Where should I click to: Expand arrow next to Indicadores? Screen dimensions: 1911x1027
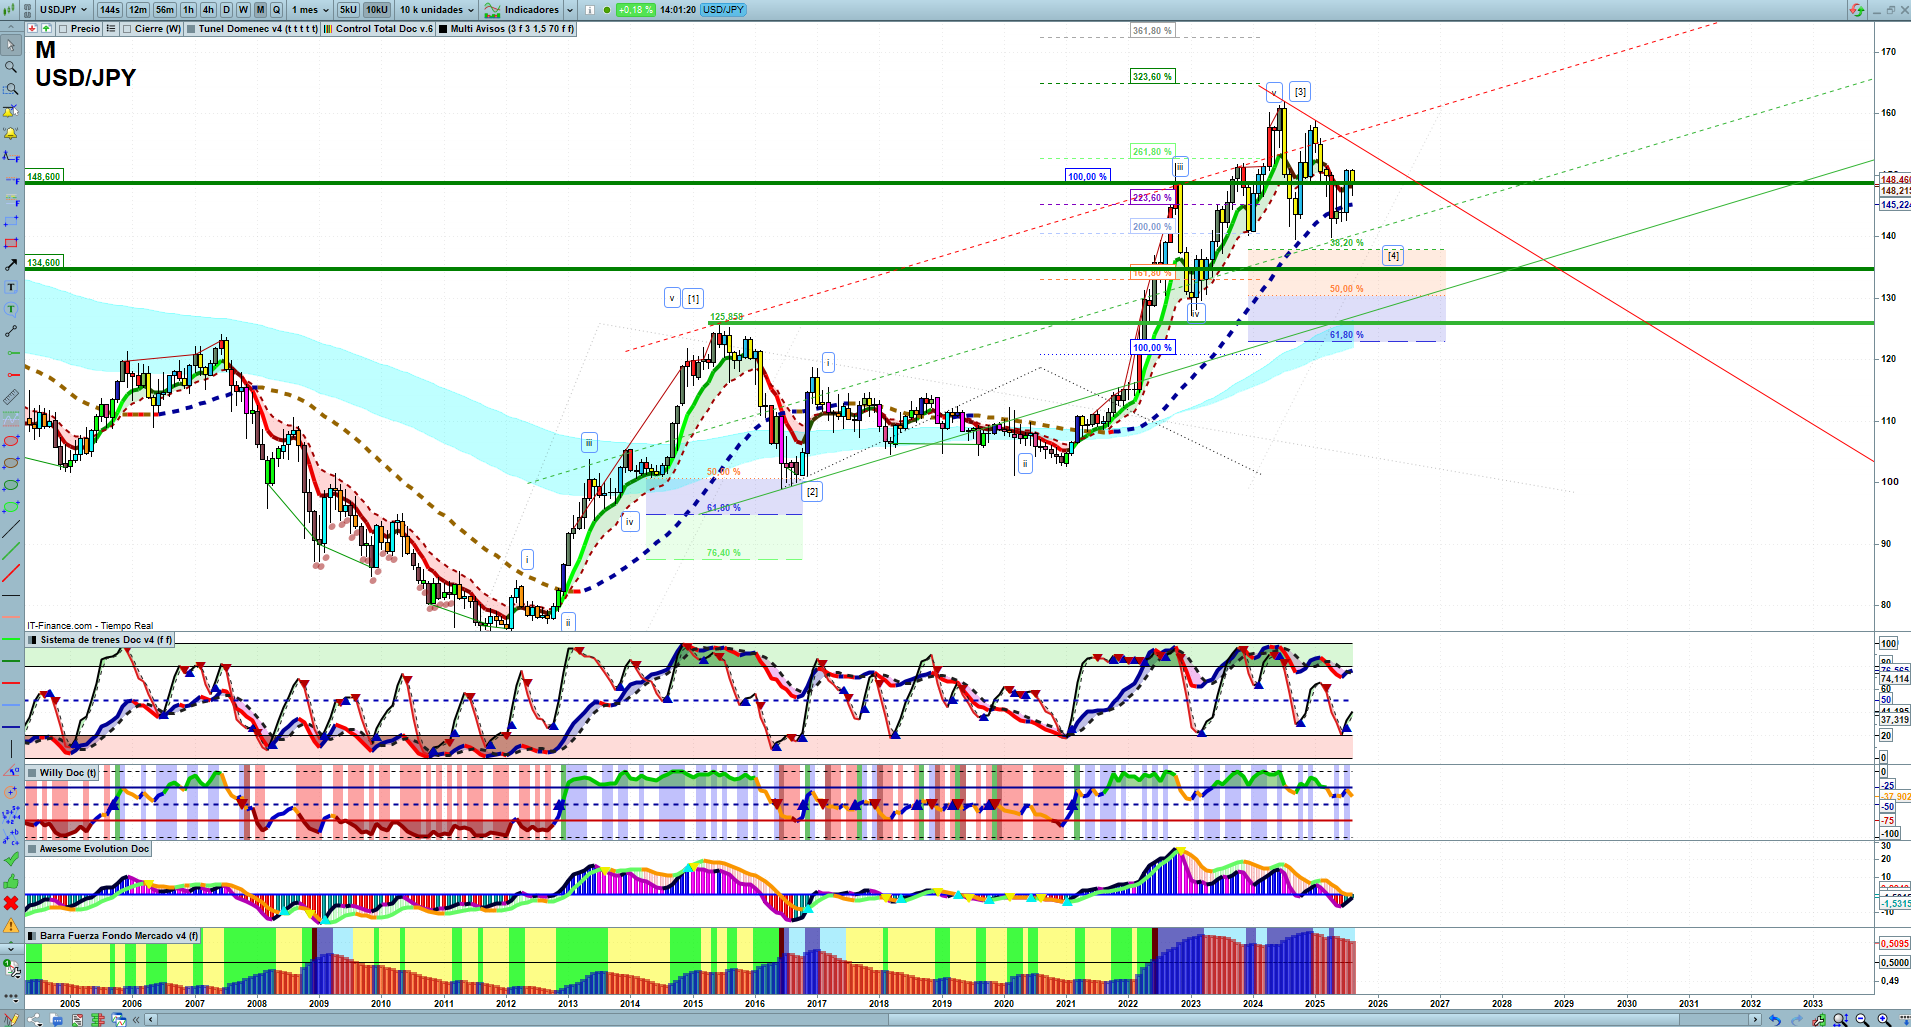[570, 10]
